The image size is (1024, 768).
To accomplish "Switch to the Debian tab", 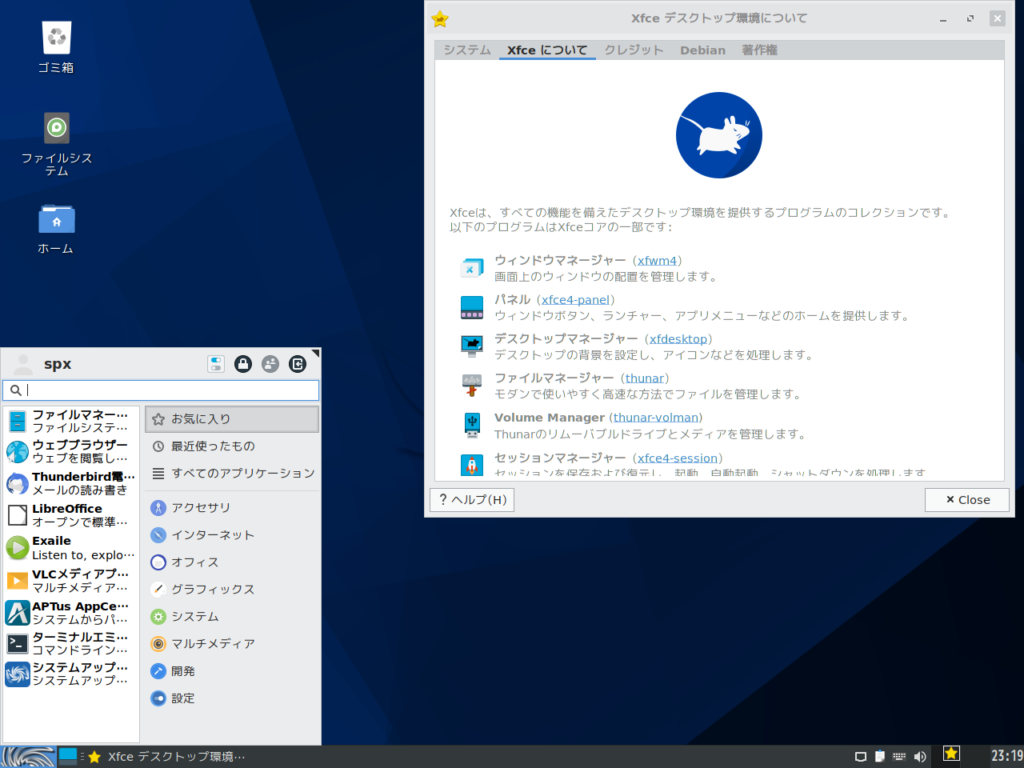I will 703,49.
